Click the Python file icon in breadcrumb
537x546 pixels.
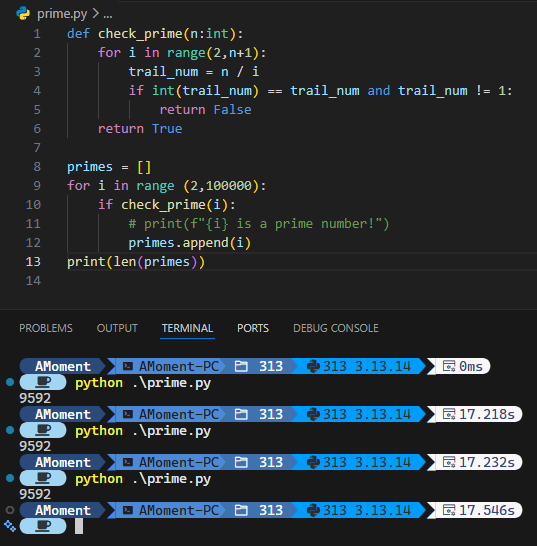pyautogui.click(x=23, y=14)
